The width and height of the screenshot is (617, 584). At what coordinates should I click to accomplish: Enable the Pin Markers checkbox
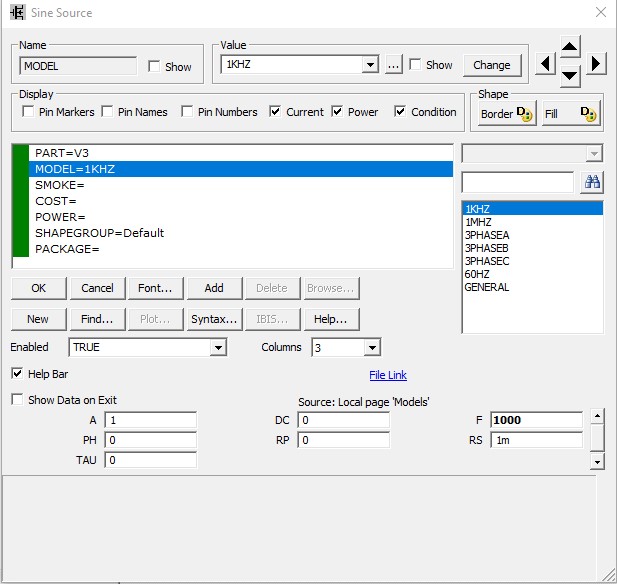coord(29,112)
